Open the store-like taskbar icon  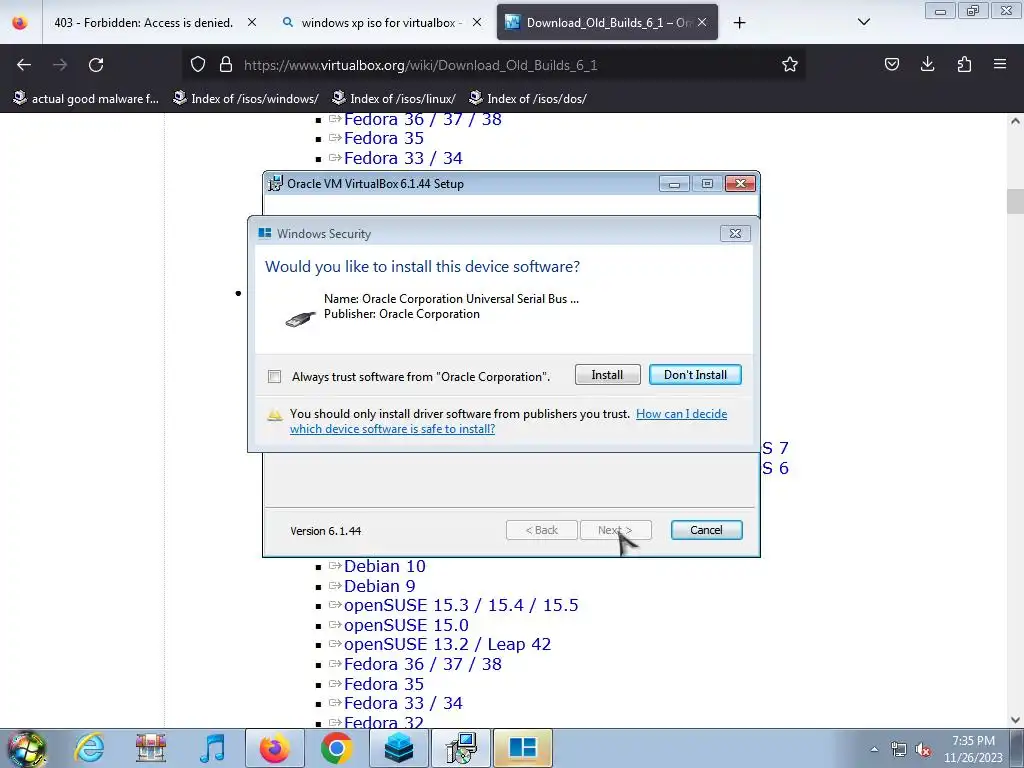151,748
